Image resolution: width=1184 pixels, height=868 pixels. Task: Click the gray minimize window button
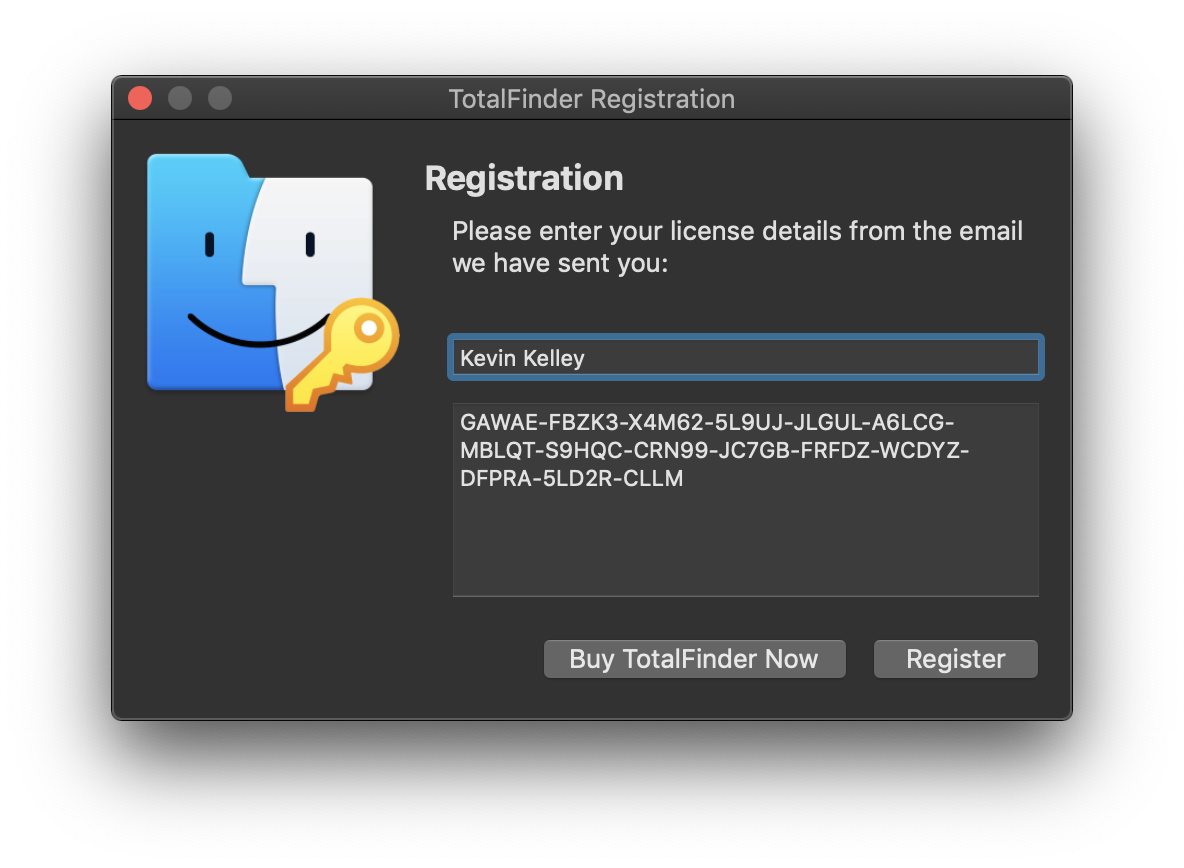pyautogui.click(x=180, y=98)
